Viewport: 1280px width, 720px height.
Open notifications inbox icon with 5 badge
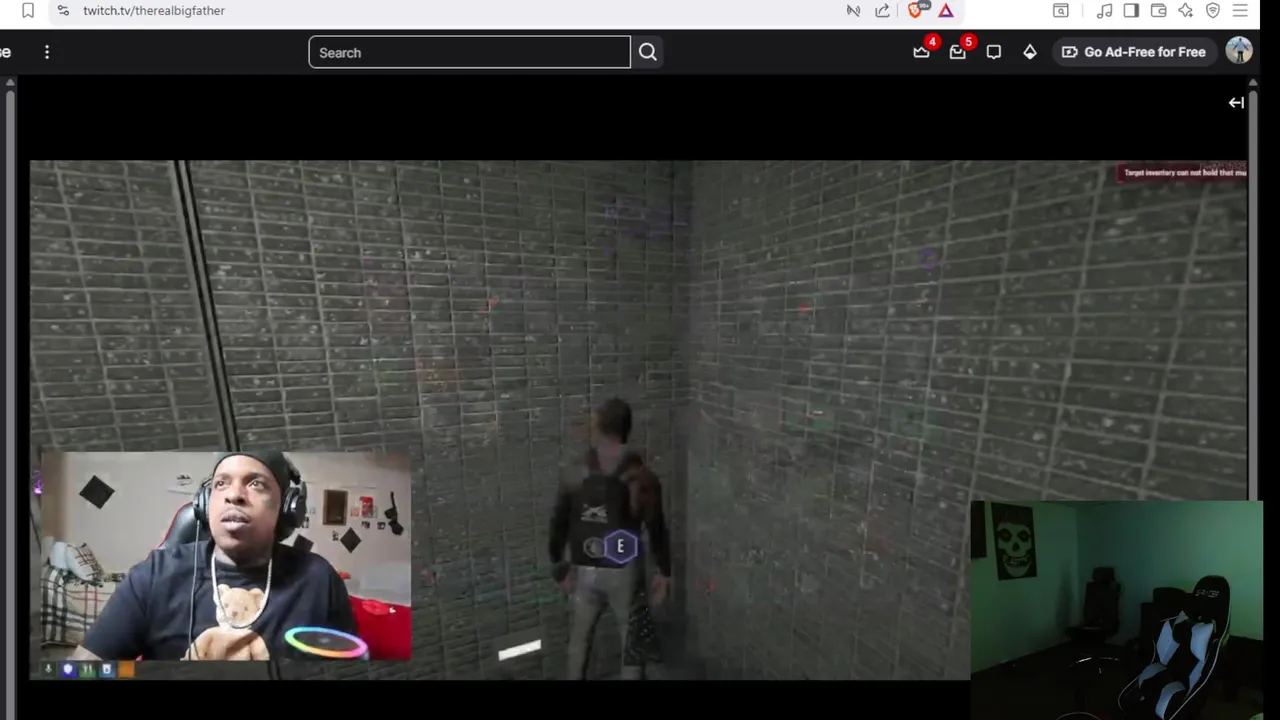[x=958, y=52]
